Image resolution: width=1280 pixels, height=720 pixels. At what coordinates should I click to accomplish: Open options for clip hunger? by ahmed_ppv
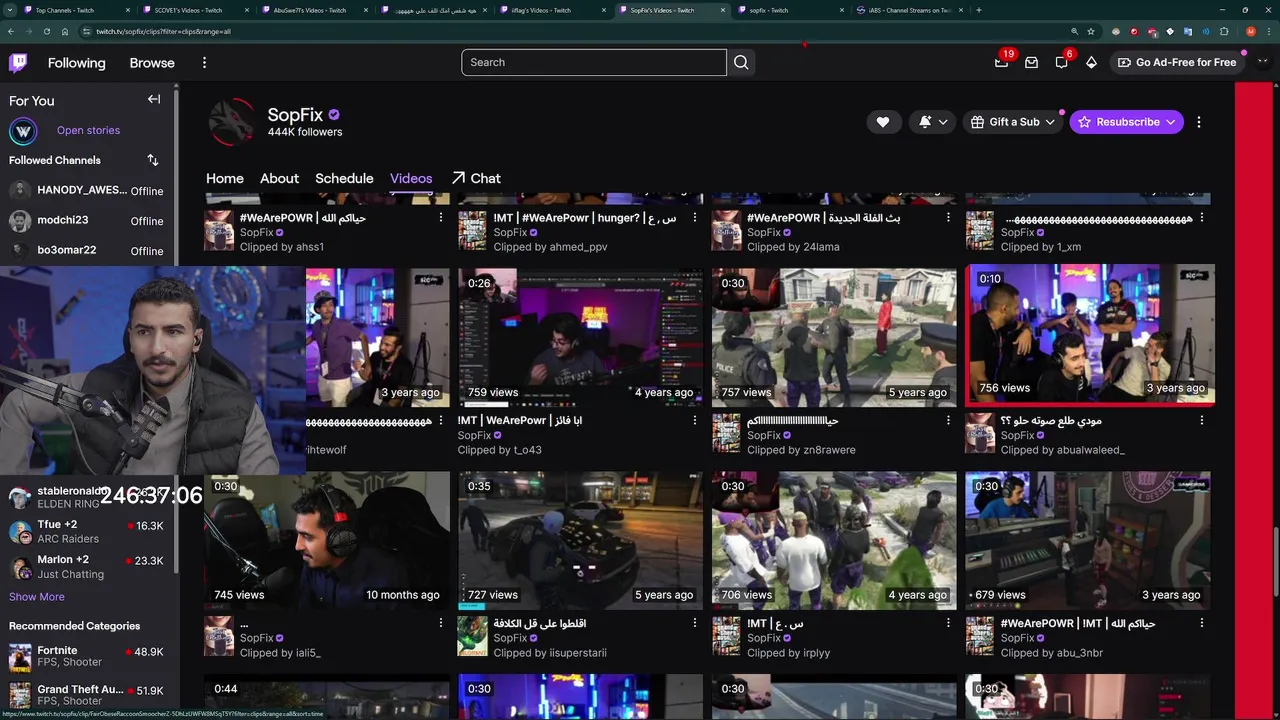click(x=694, y=217)
